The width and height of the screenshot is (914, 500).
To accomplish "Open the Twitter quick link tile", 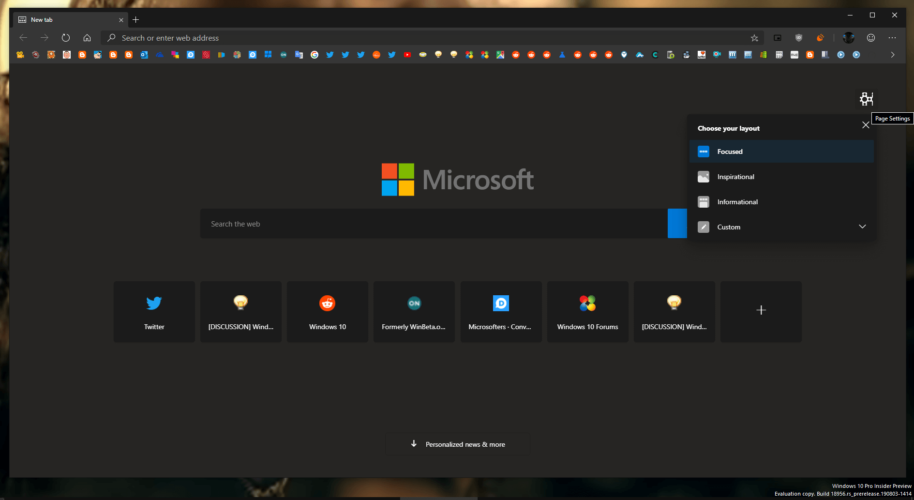I will tap(154, 311).
